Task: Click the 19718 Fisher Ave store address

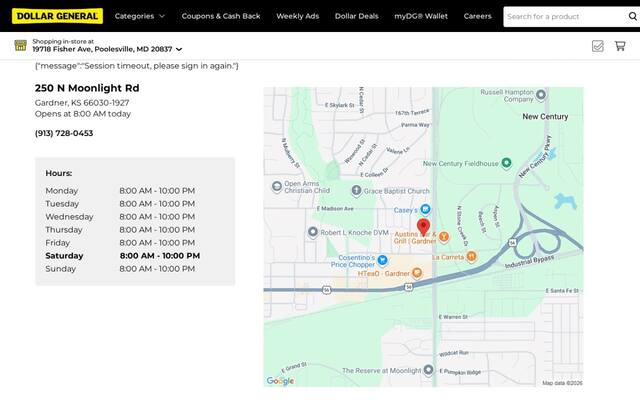Action: click(x=102, y=49)
